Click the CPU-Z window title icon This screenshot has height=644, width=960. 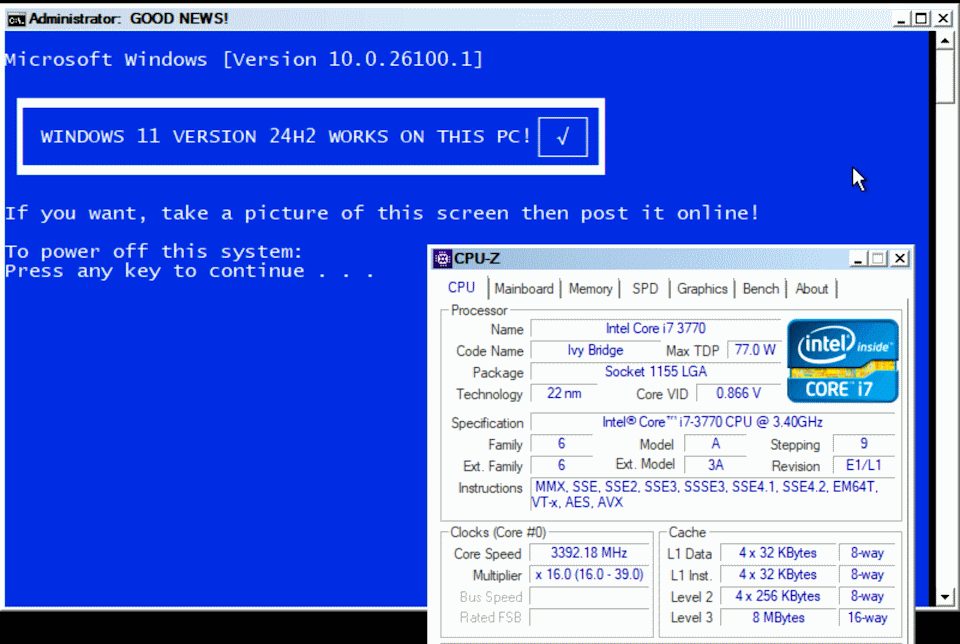442,259
